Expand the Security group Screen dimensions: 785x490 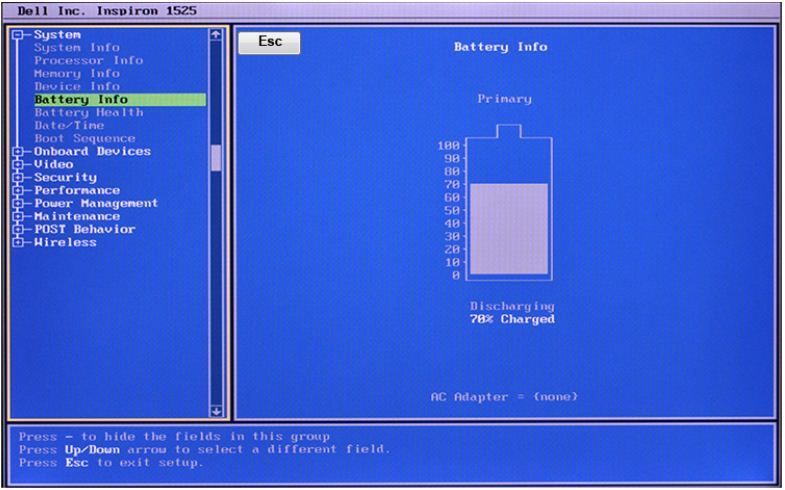tap(17, 178)
